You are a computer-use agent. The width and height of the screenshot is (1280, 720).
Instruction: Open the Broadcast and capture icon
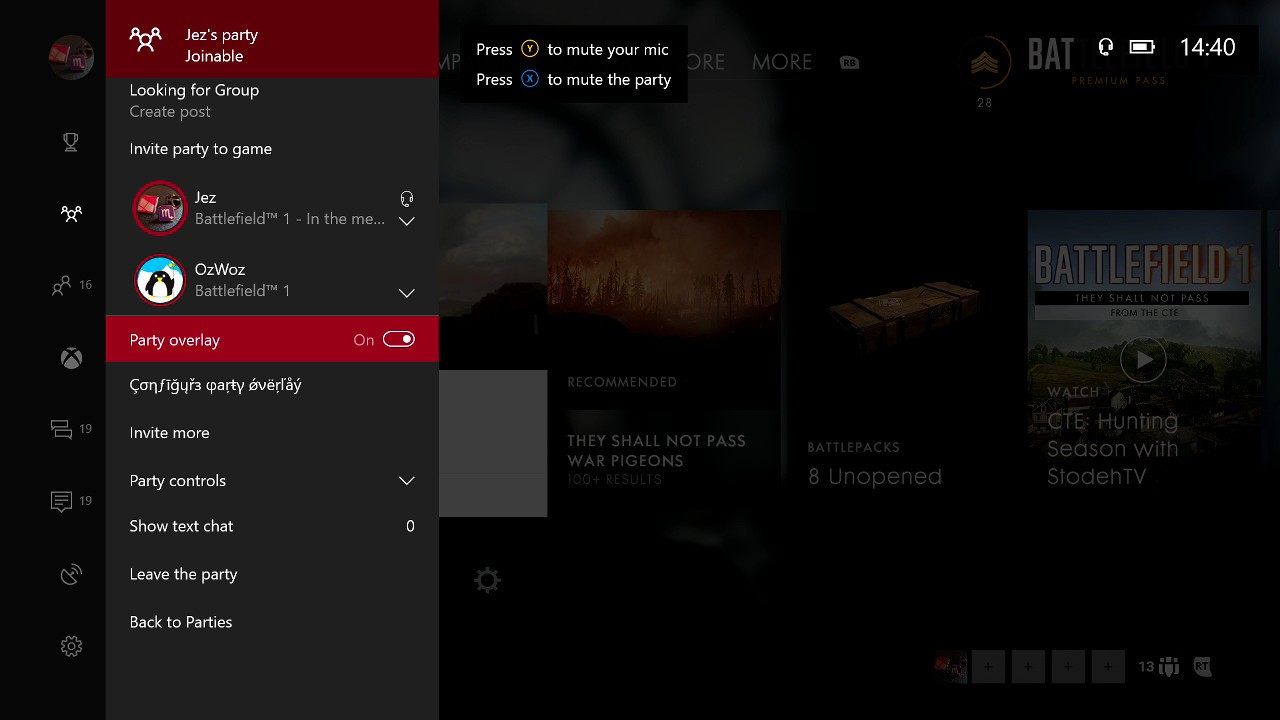coord(70,574)
